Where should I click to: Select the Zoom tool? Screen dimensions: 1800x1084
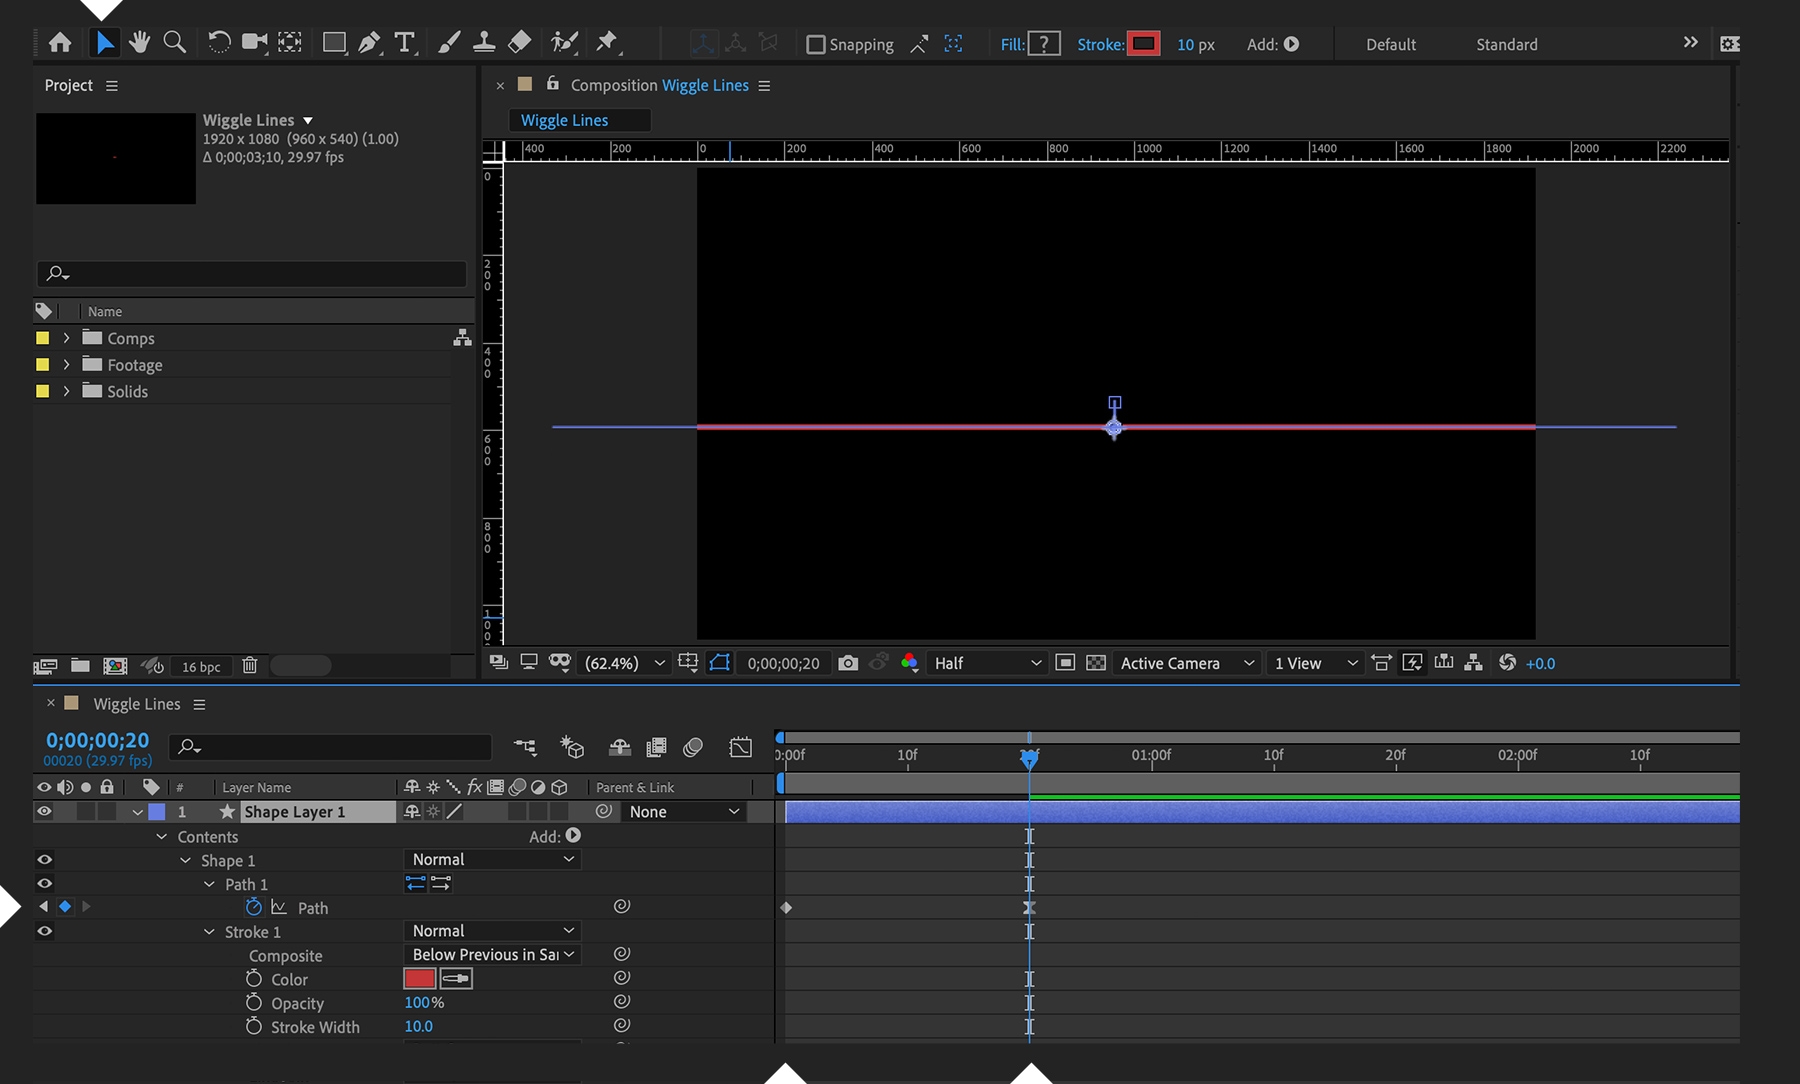tap(175, 42)
